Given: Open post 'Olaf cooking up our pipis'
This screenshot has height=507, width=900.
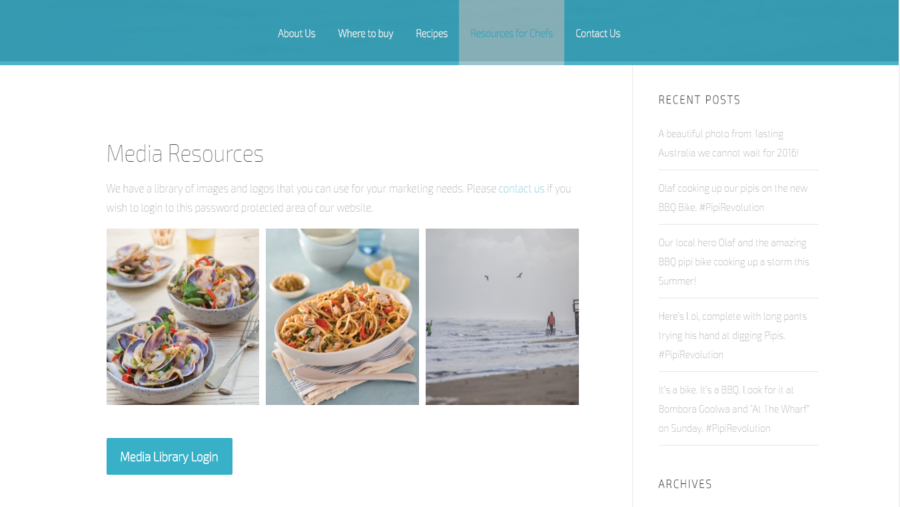Looking at the screenshot, I should click(x=732, y=198).
